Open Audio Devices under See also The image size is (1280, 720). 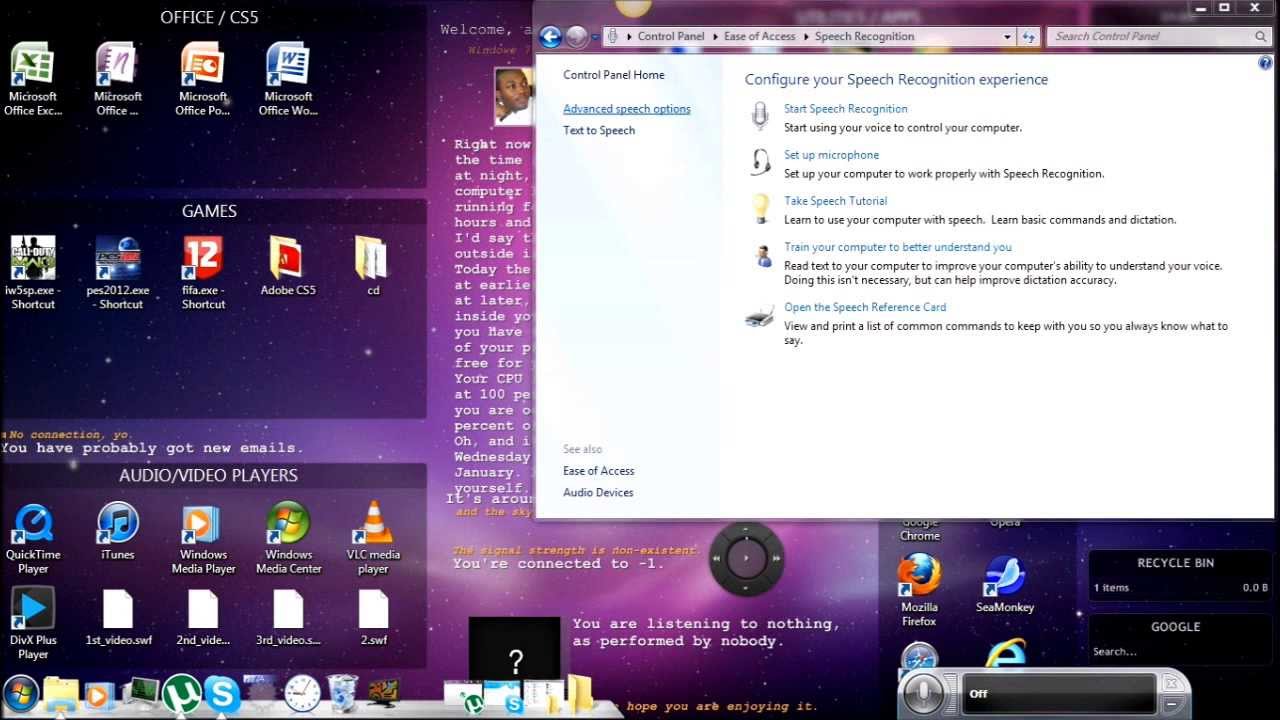[598, 492]
